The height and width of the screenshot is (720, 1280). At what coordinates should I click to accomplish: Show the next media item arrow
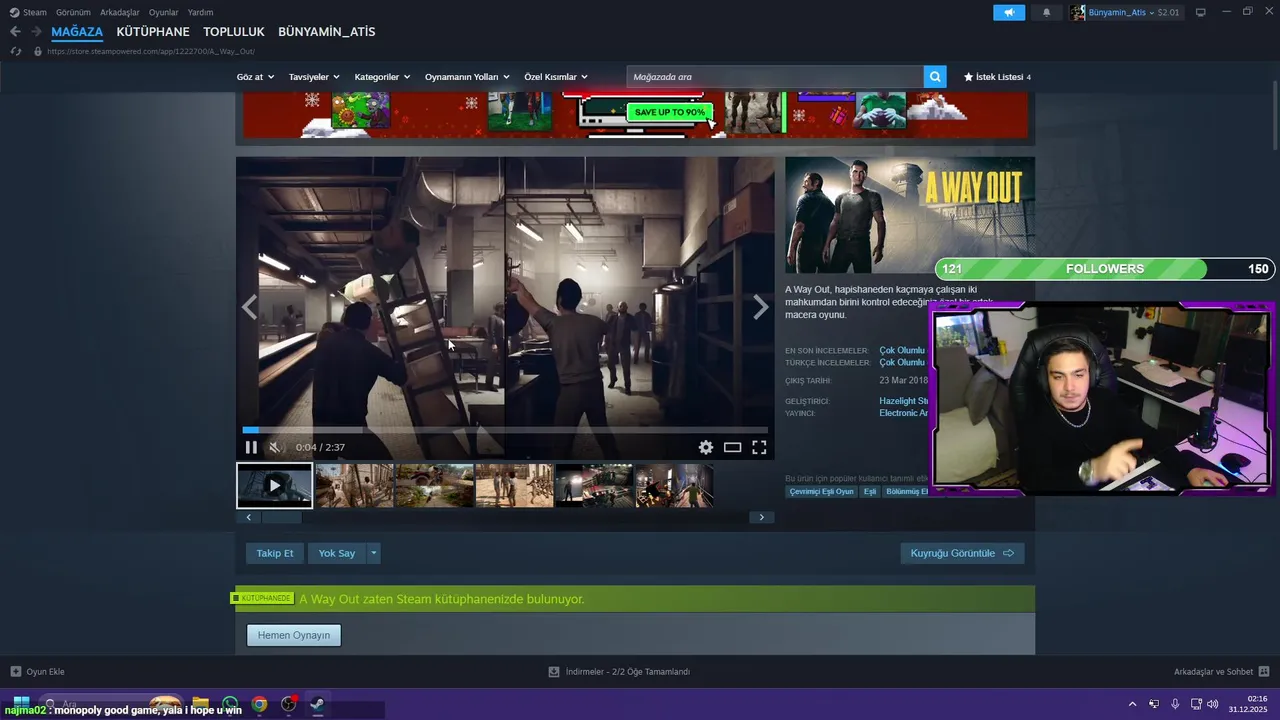click(761, 307)
